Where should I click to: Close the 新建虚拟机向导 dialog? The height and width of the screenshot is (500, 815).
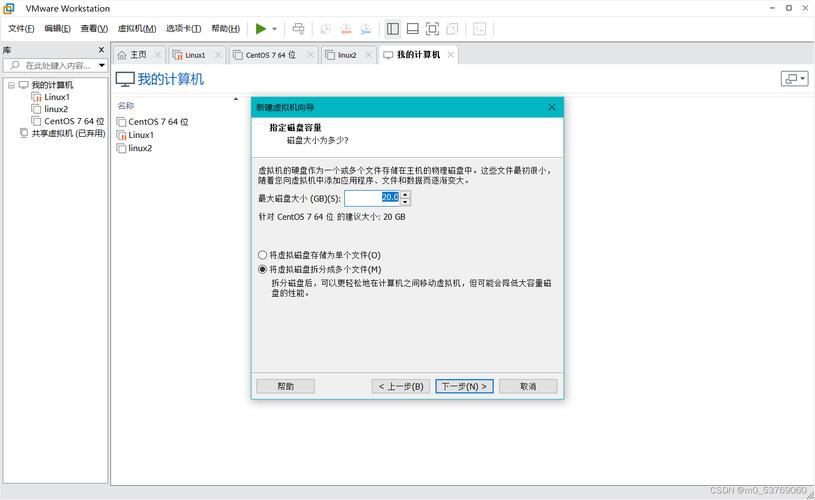551,107
